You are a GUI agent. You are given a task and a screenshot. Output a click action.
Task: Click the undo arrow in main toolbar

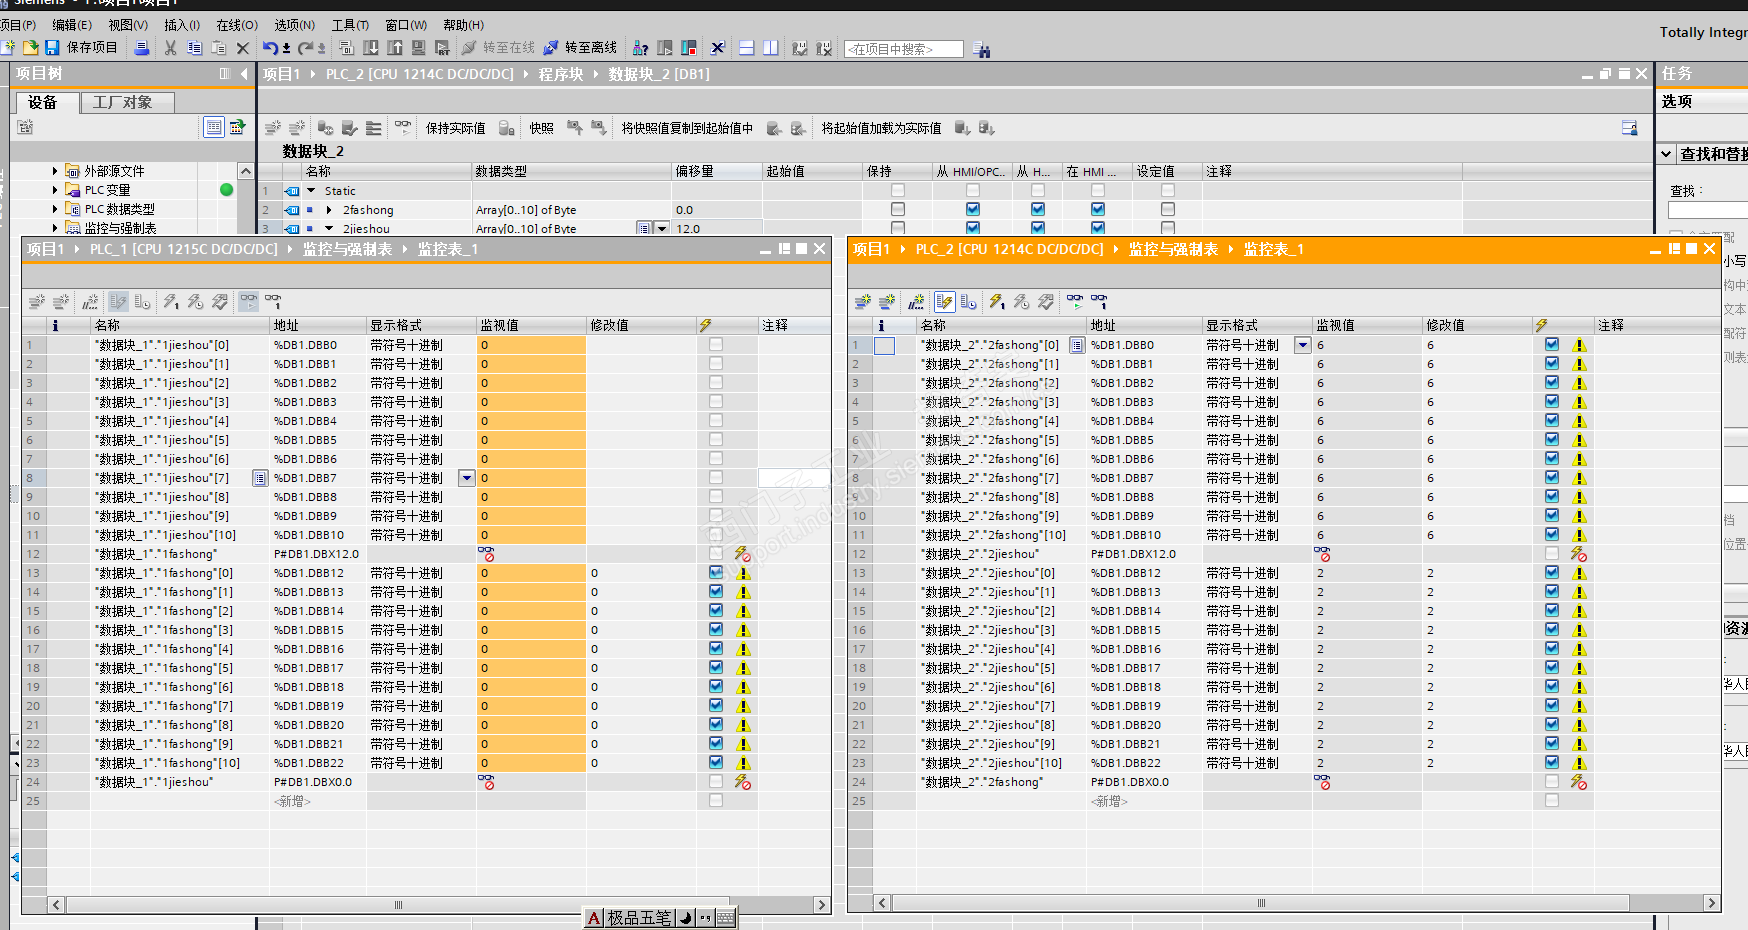coord(270,48)
